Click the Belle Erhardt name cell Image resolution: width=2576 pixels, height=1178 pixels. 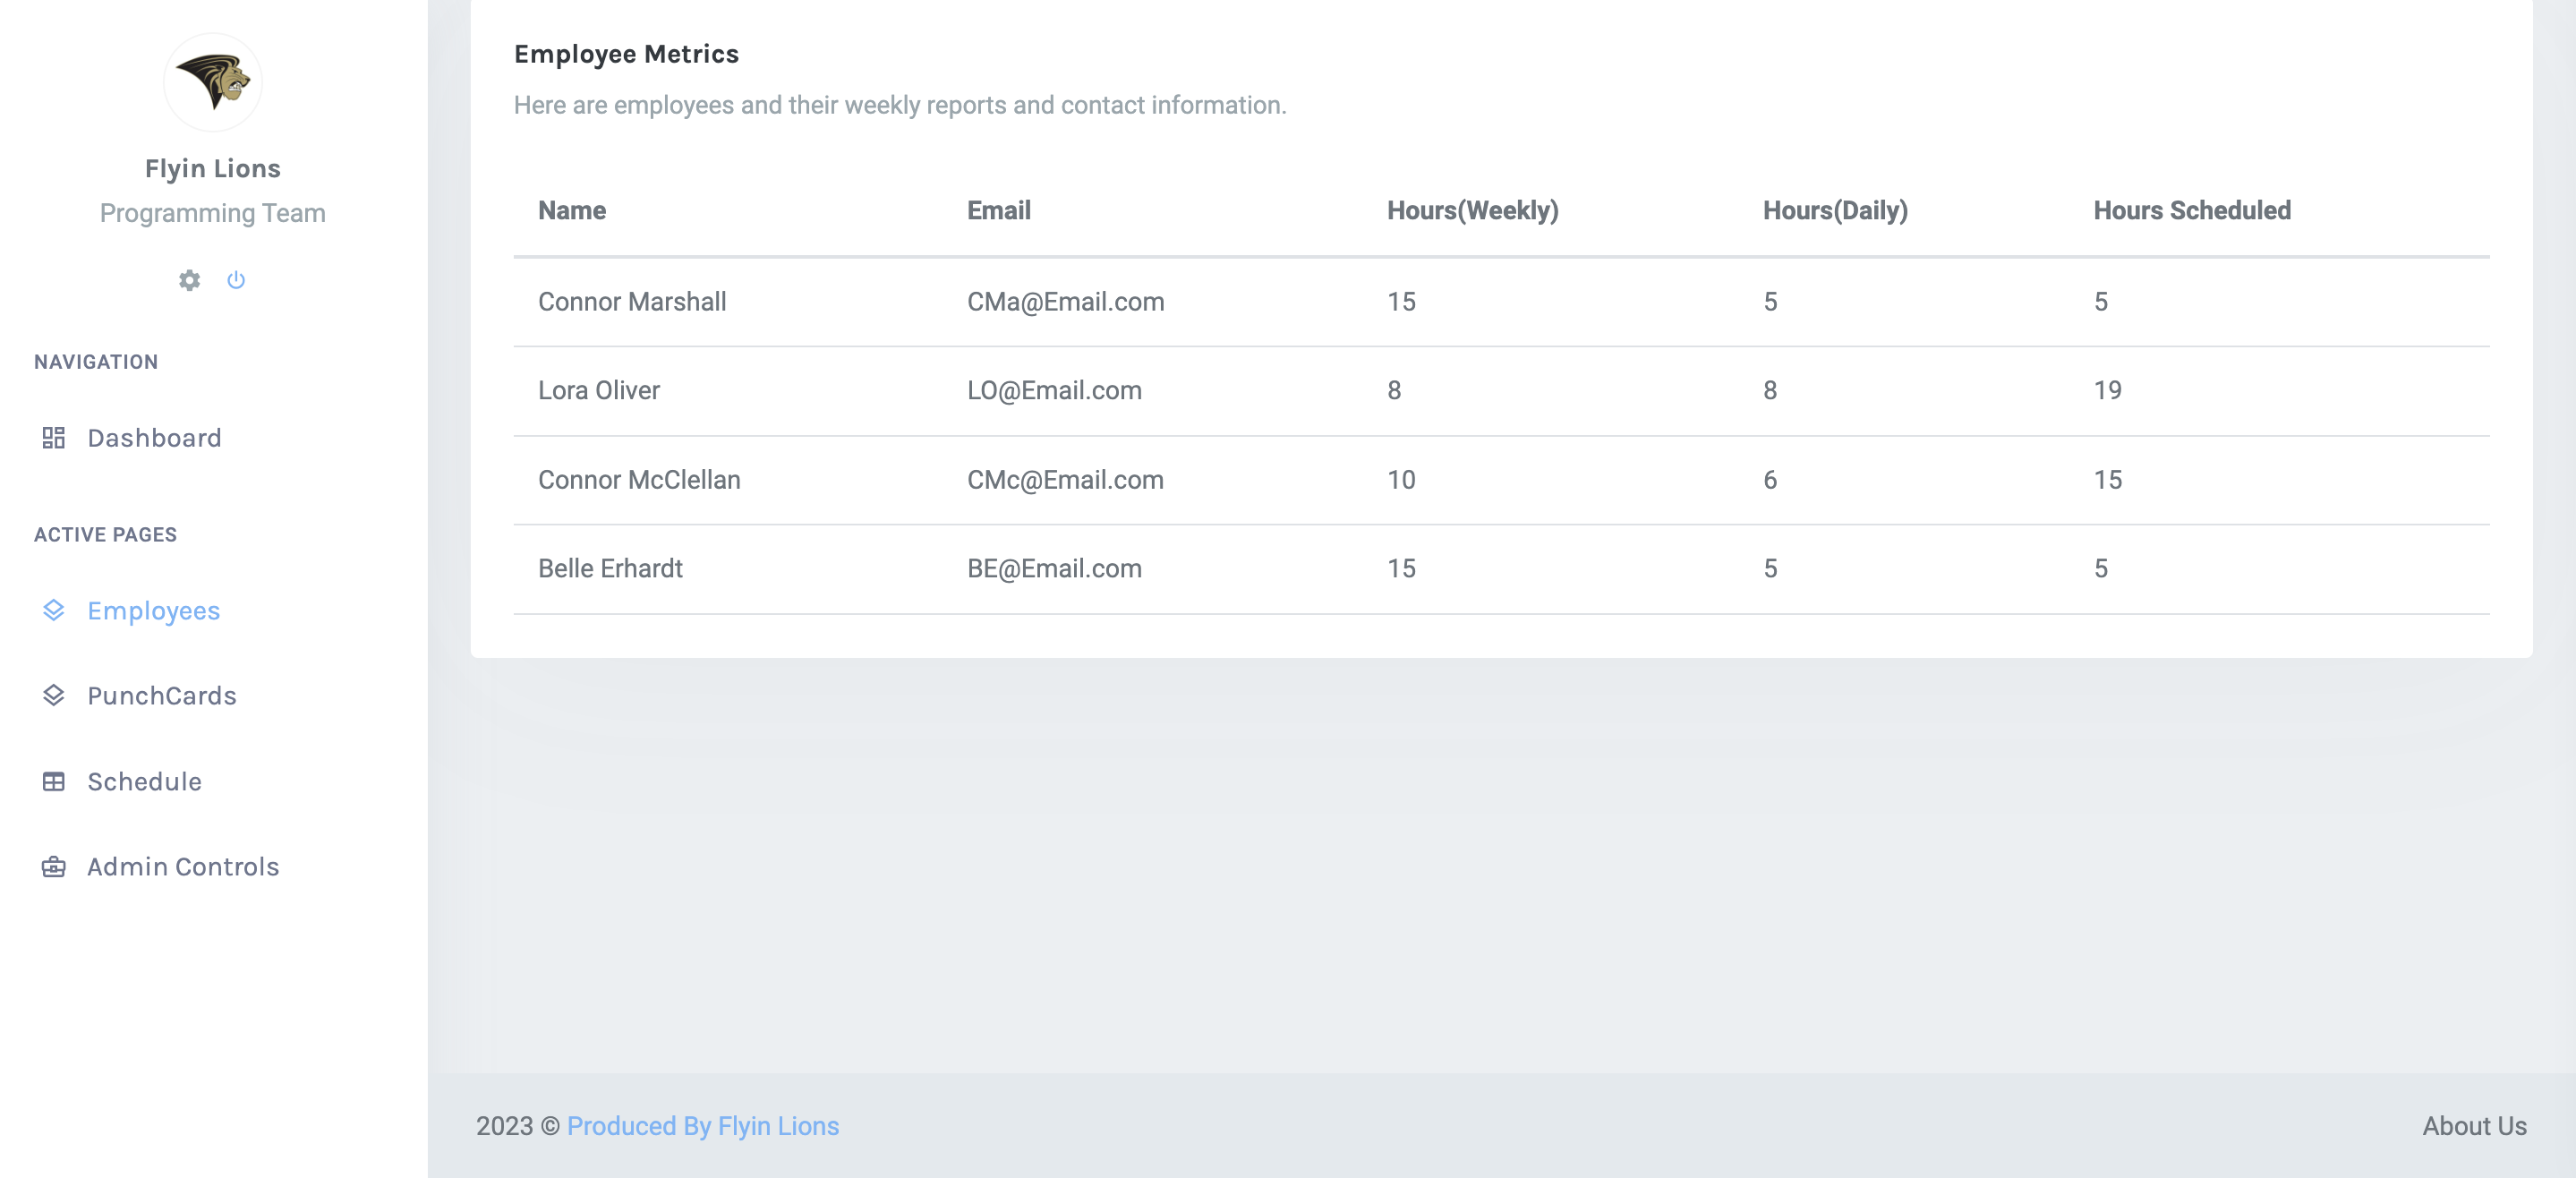pos(610,569)
